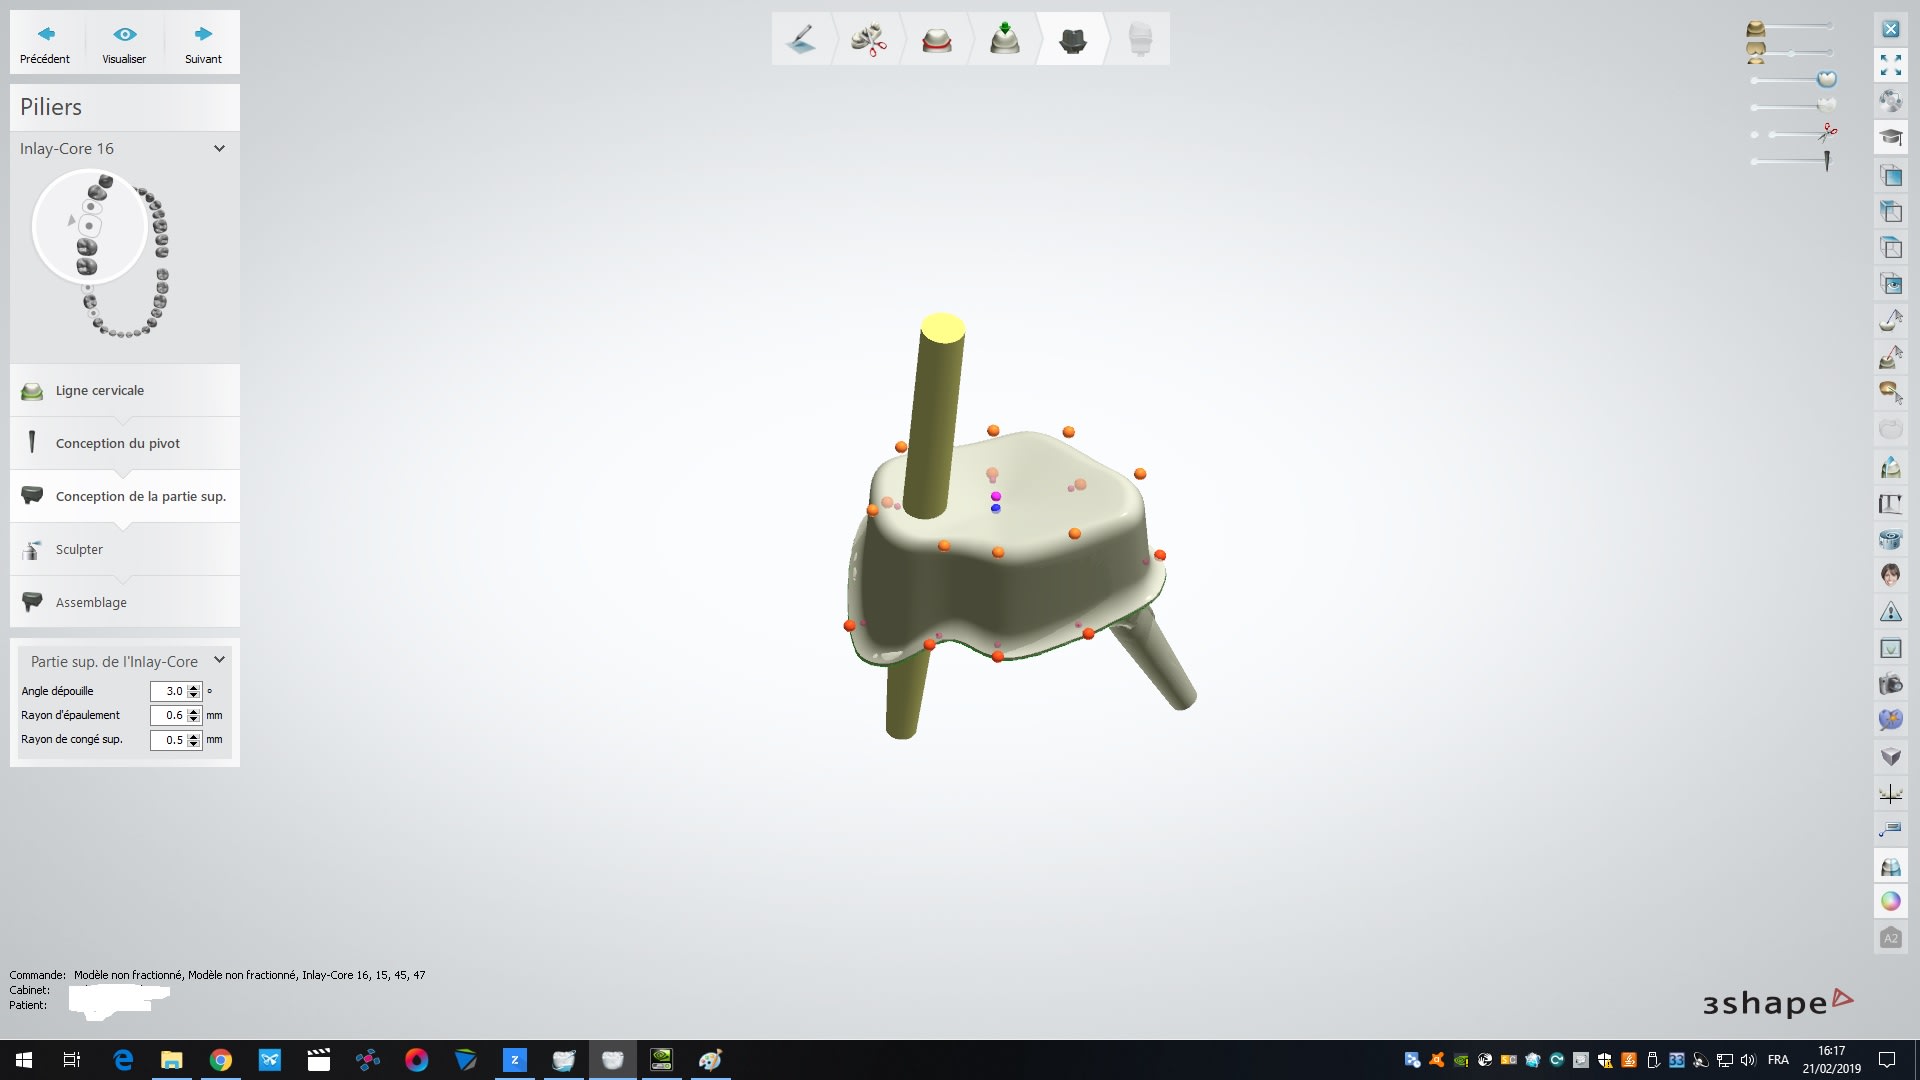Expand the Inlay-Core 16 dropdown
This screenshot has height=1080, width=1920.
click(x=219, y=148)
